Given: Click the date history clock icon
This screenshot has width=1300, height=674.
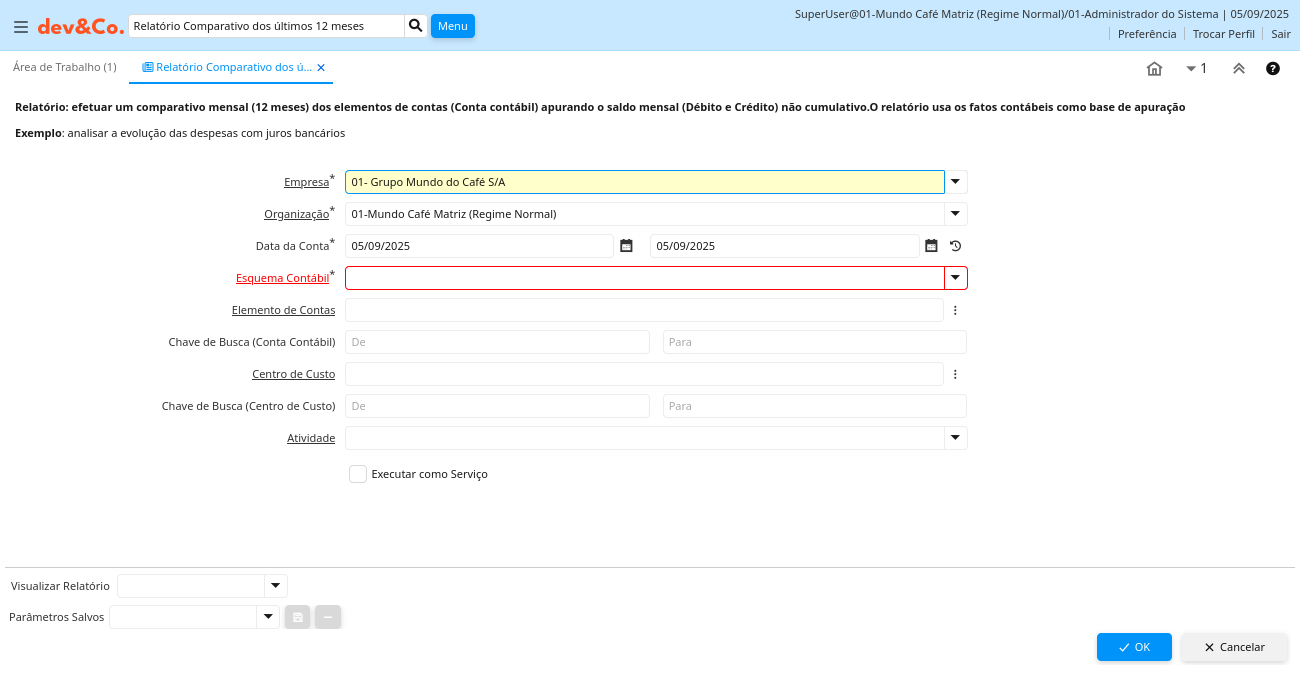Looking at the screenshot, I should pyautogui.click(x=955, y=246).
